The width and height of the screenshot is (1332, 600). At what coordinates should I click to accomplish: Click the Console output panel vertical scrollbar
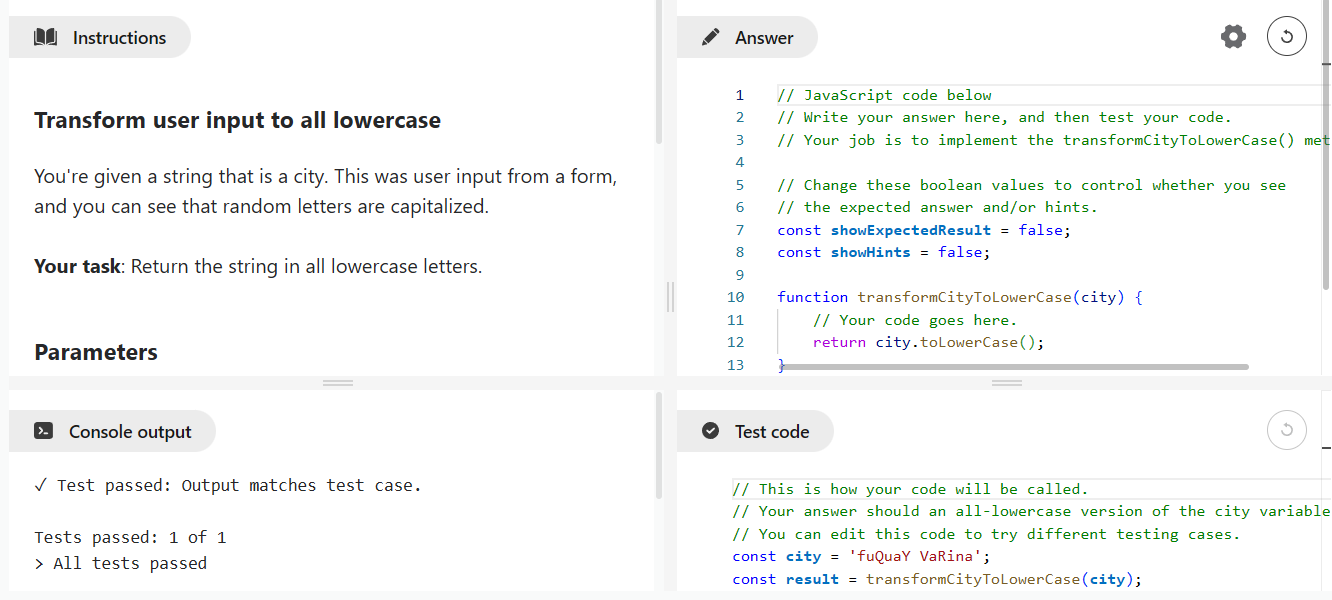pyautogui.click(x=659, y=445)
